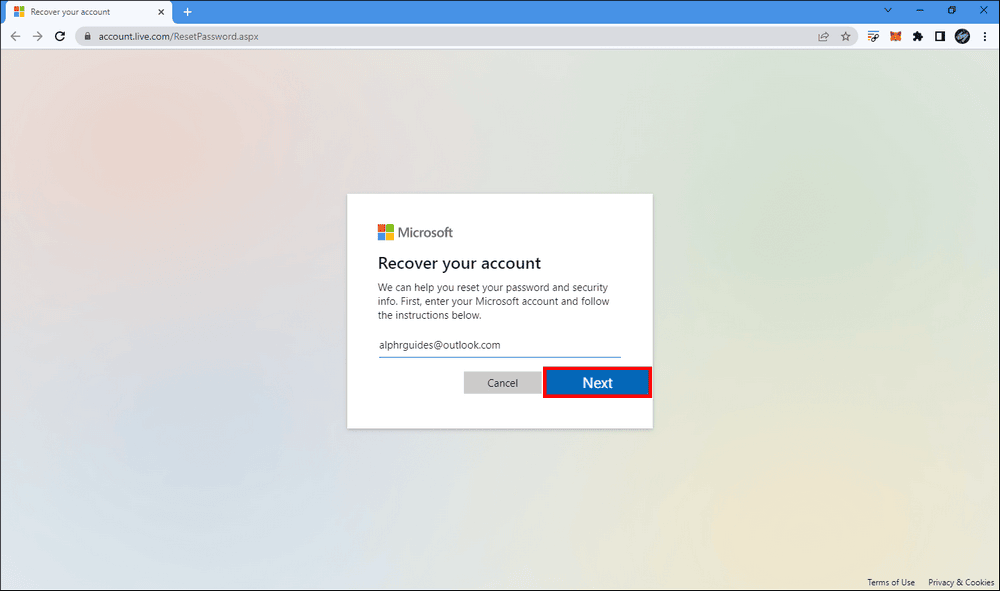Image resolution: width=1000 pixels, height=591 pixels.
Task: Open the Chrome three-dot menu
Action: coord(985,36)
